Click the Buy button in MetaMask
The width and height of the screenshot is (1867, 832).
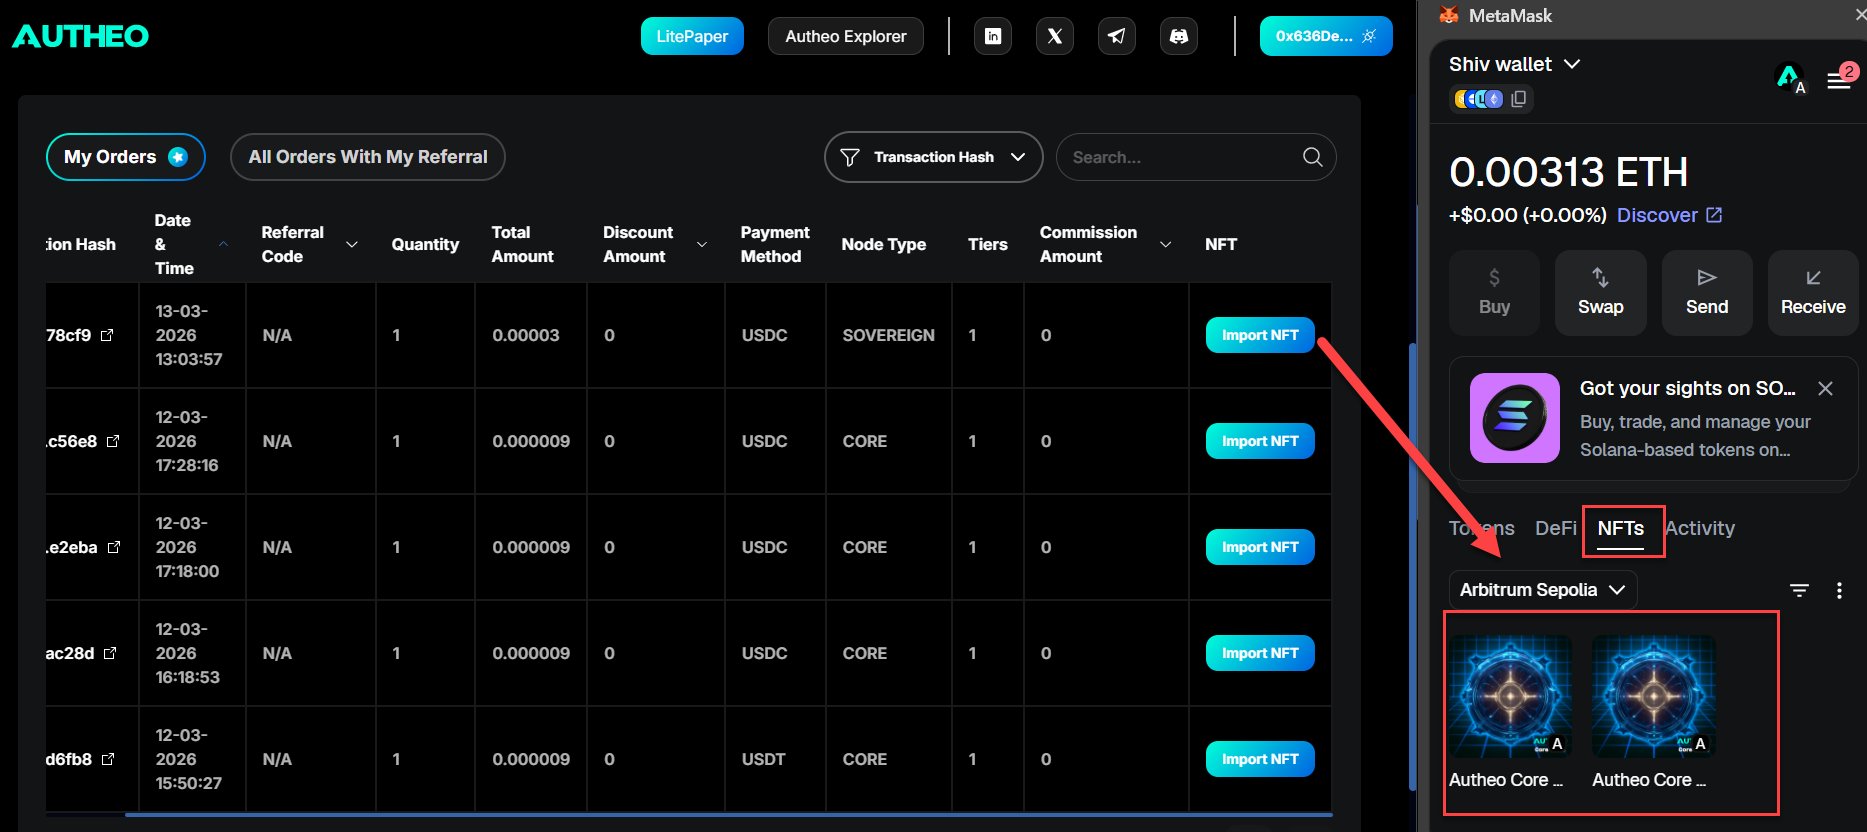(1494, 292)
